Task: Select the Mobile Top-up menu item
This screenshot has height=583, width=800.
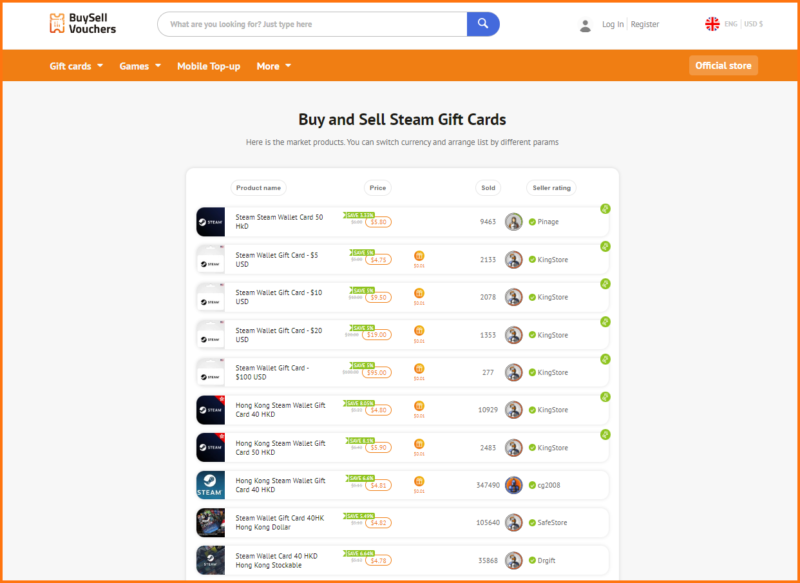Action: coord(208,65)
